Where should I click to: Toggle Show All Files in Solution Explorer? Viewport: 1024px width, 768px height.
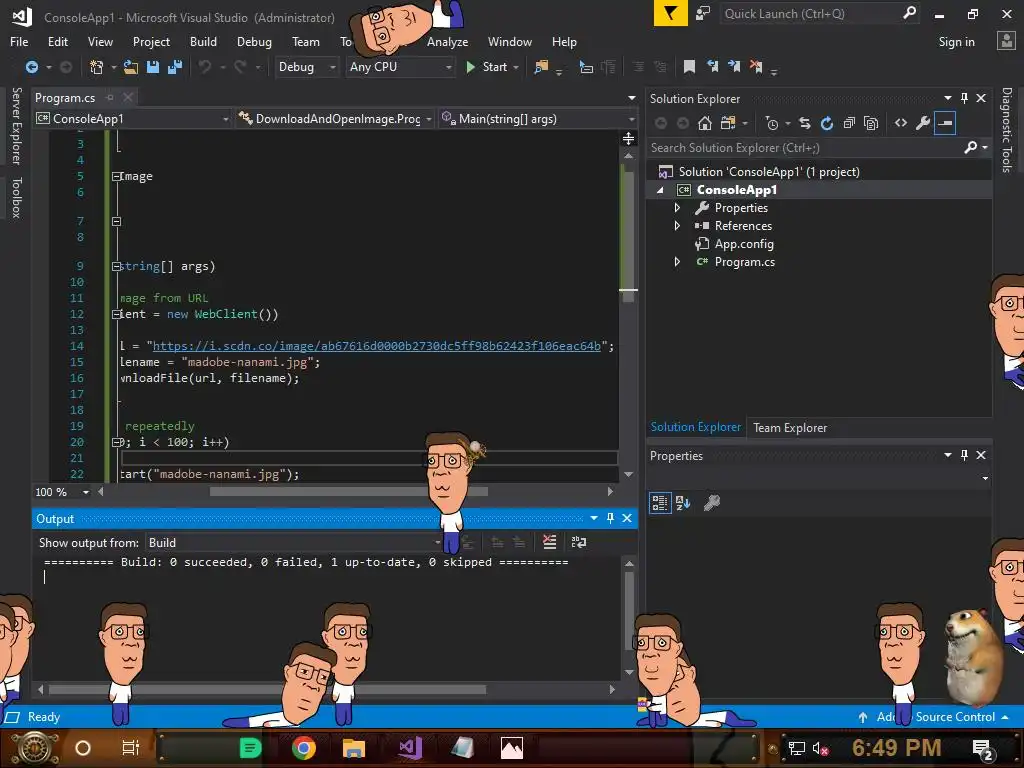[871, 123]
